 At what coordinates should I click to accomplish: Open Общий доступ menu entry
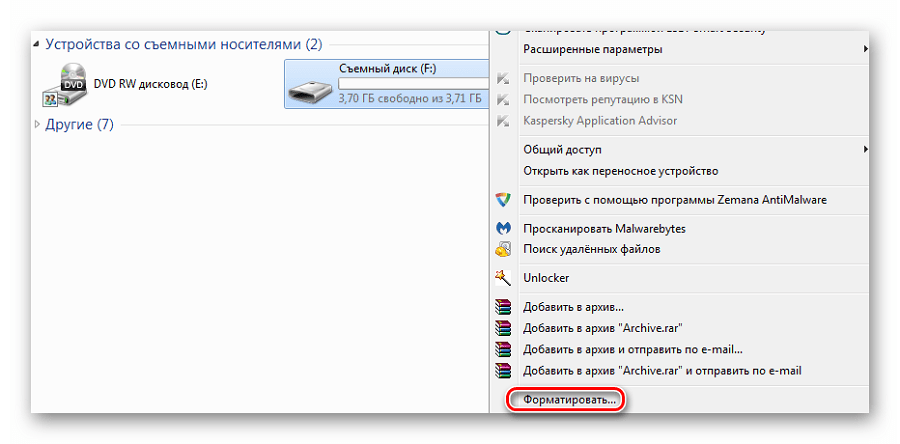(562, 150)
